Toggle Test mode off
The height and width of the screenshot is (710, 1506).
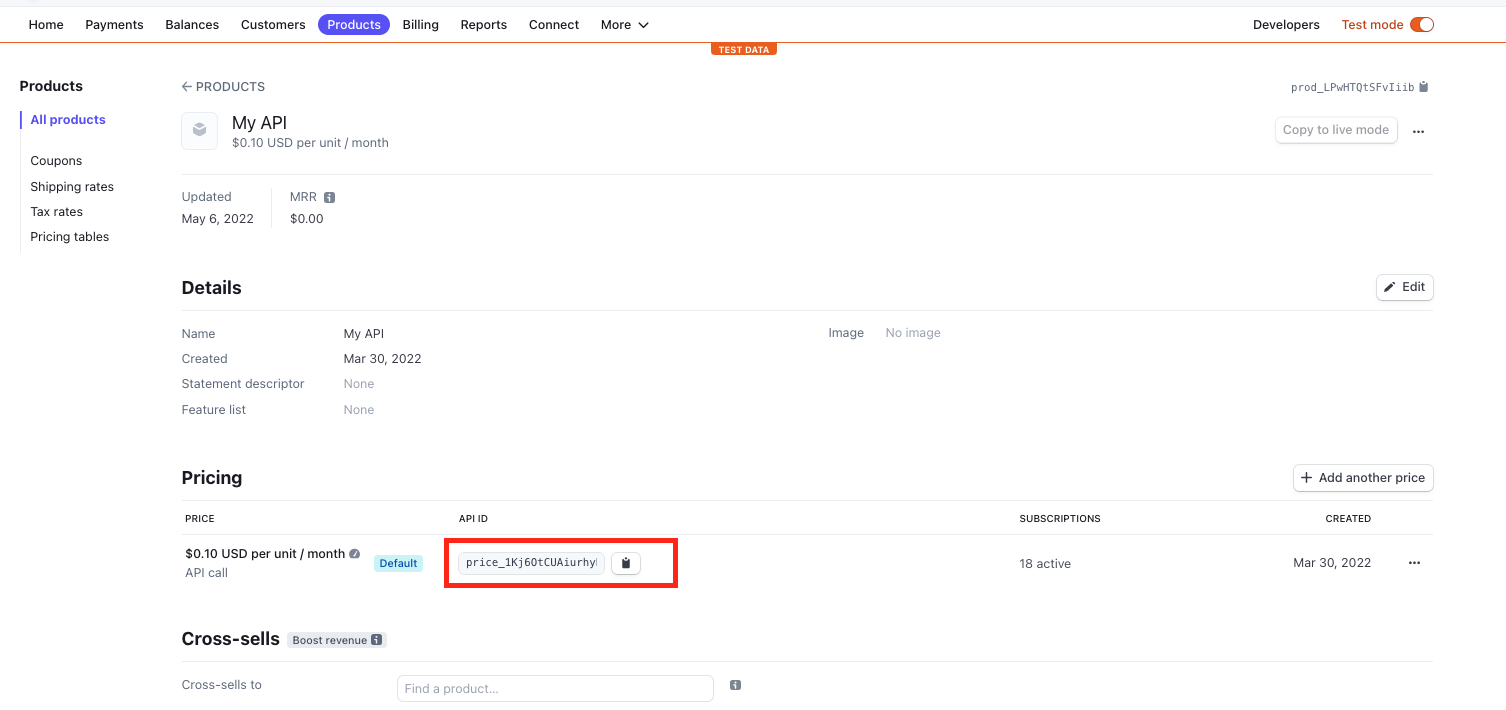click(1422, 24)
